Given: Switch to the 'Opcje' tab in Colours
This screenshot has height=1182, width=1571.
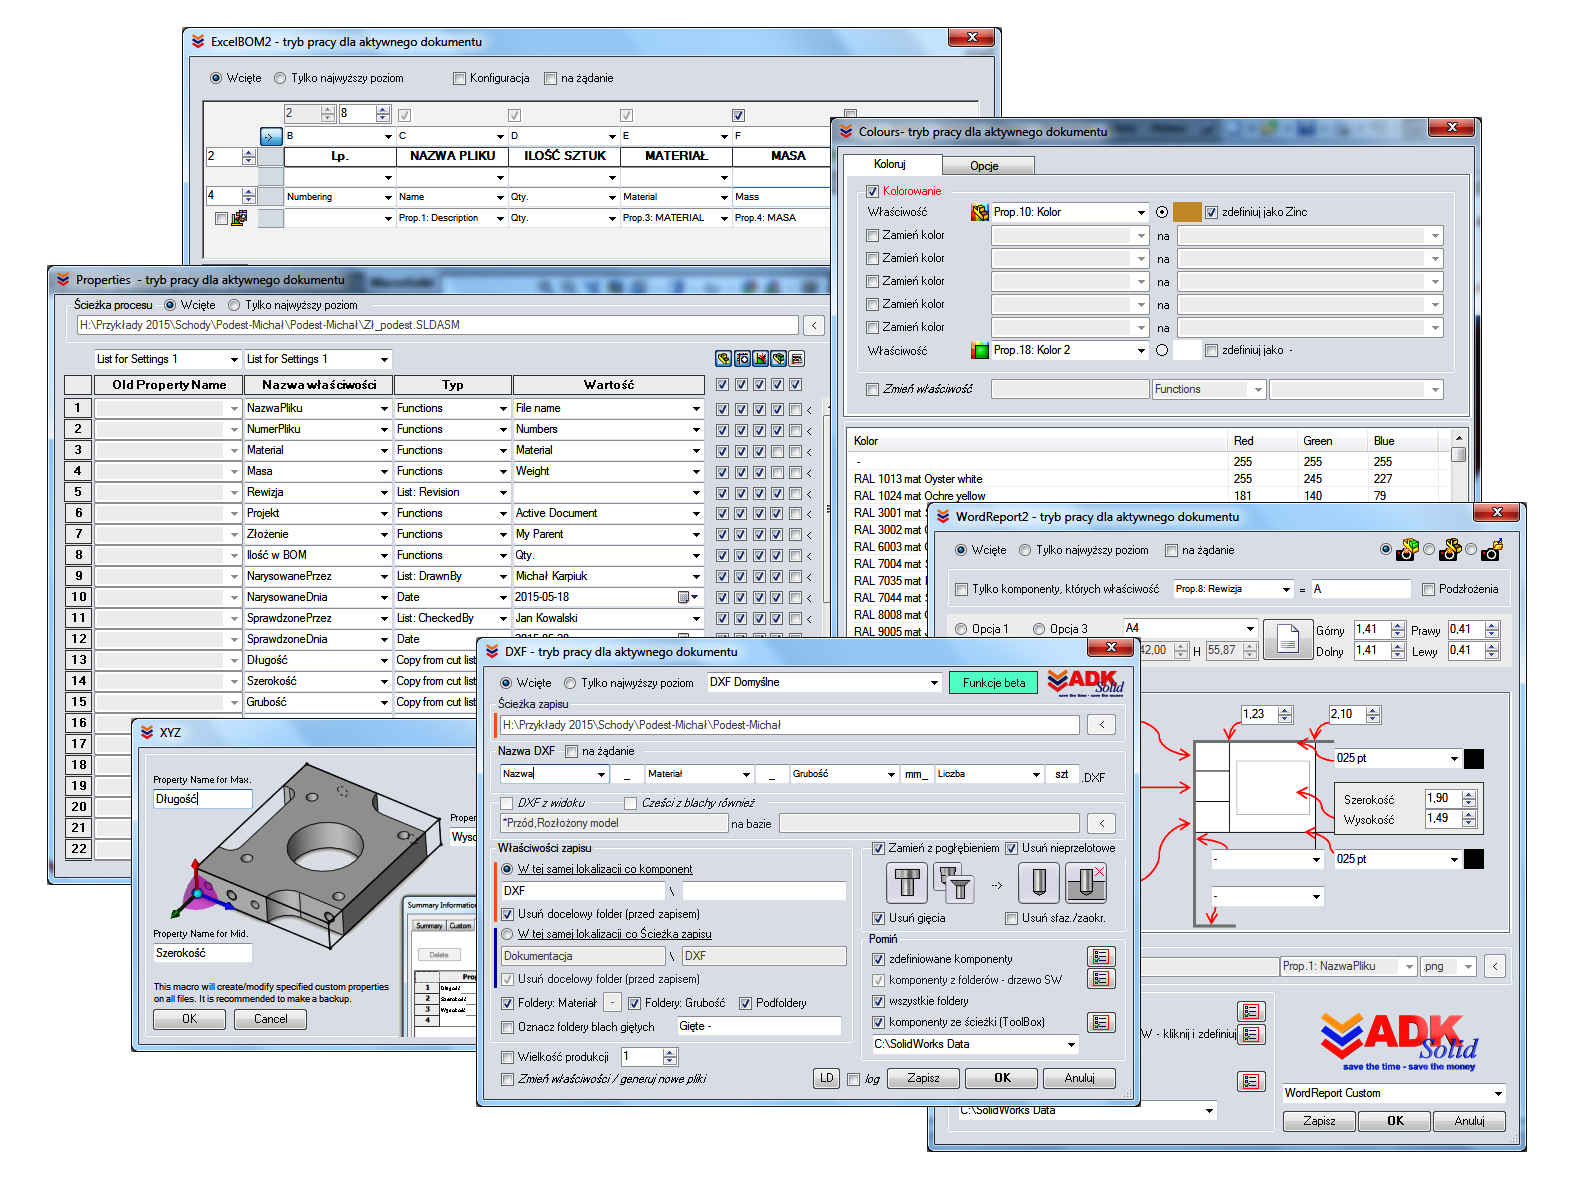Looking at the screenshot, I should [x=984, y=166].
